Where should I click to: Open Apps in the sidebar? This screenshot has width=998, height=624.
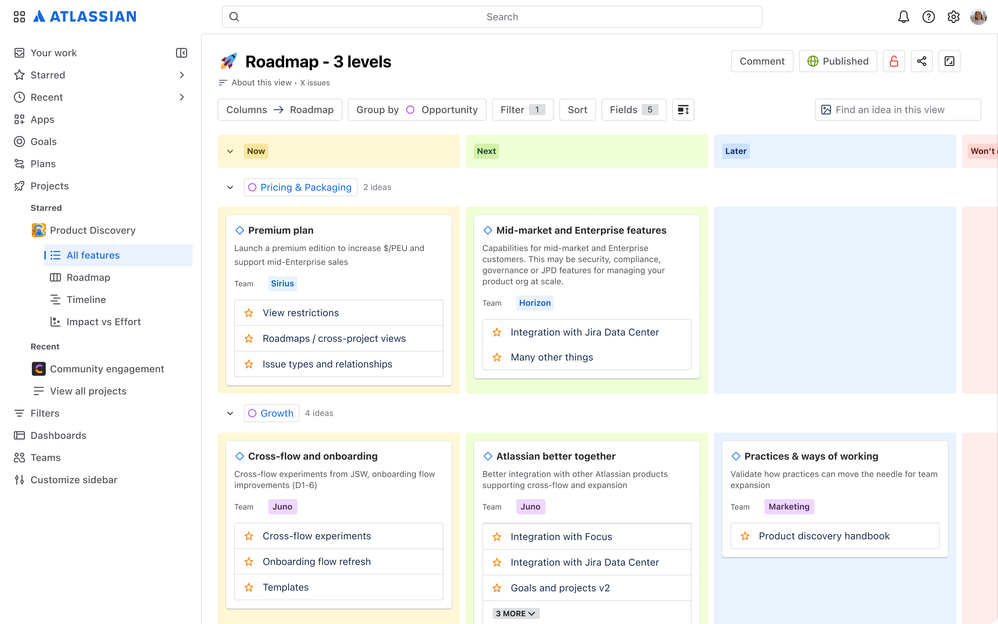click(x=42, y=119)
